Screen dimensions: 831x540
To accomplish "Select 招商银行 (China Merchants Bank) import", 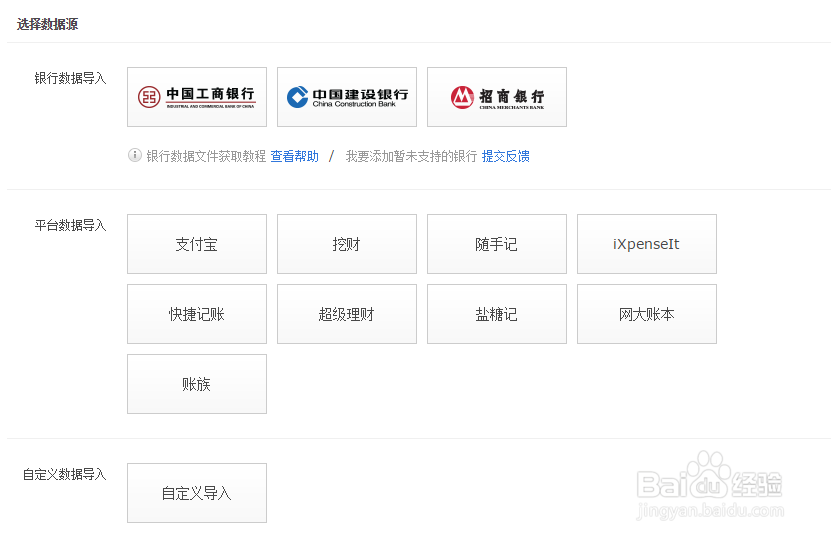I will click(x=497, y=97).
